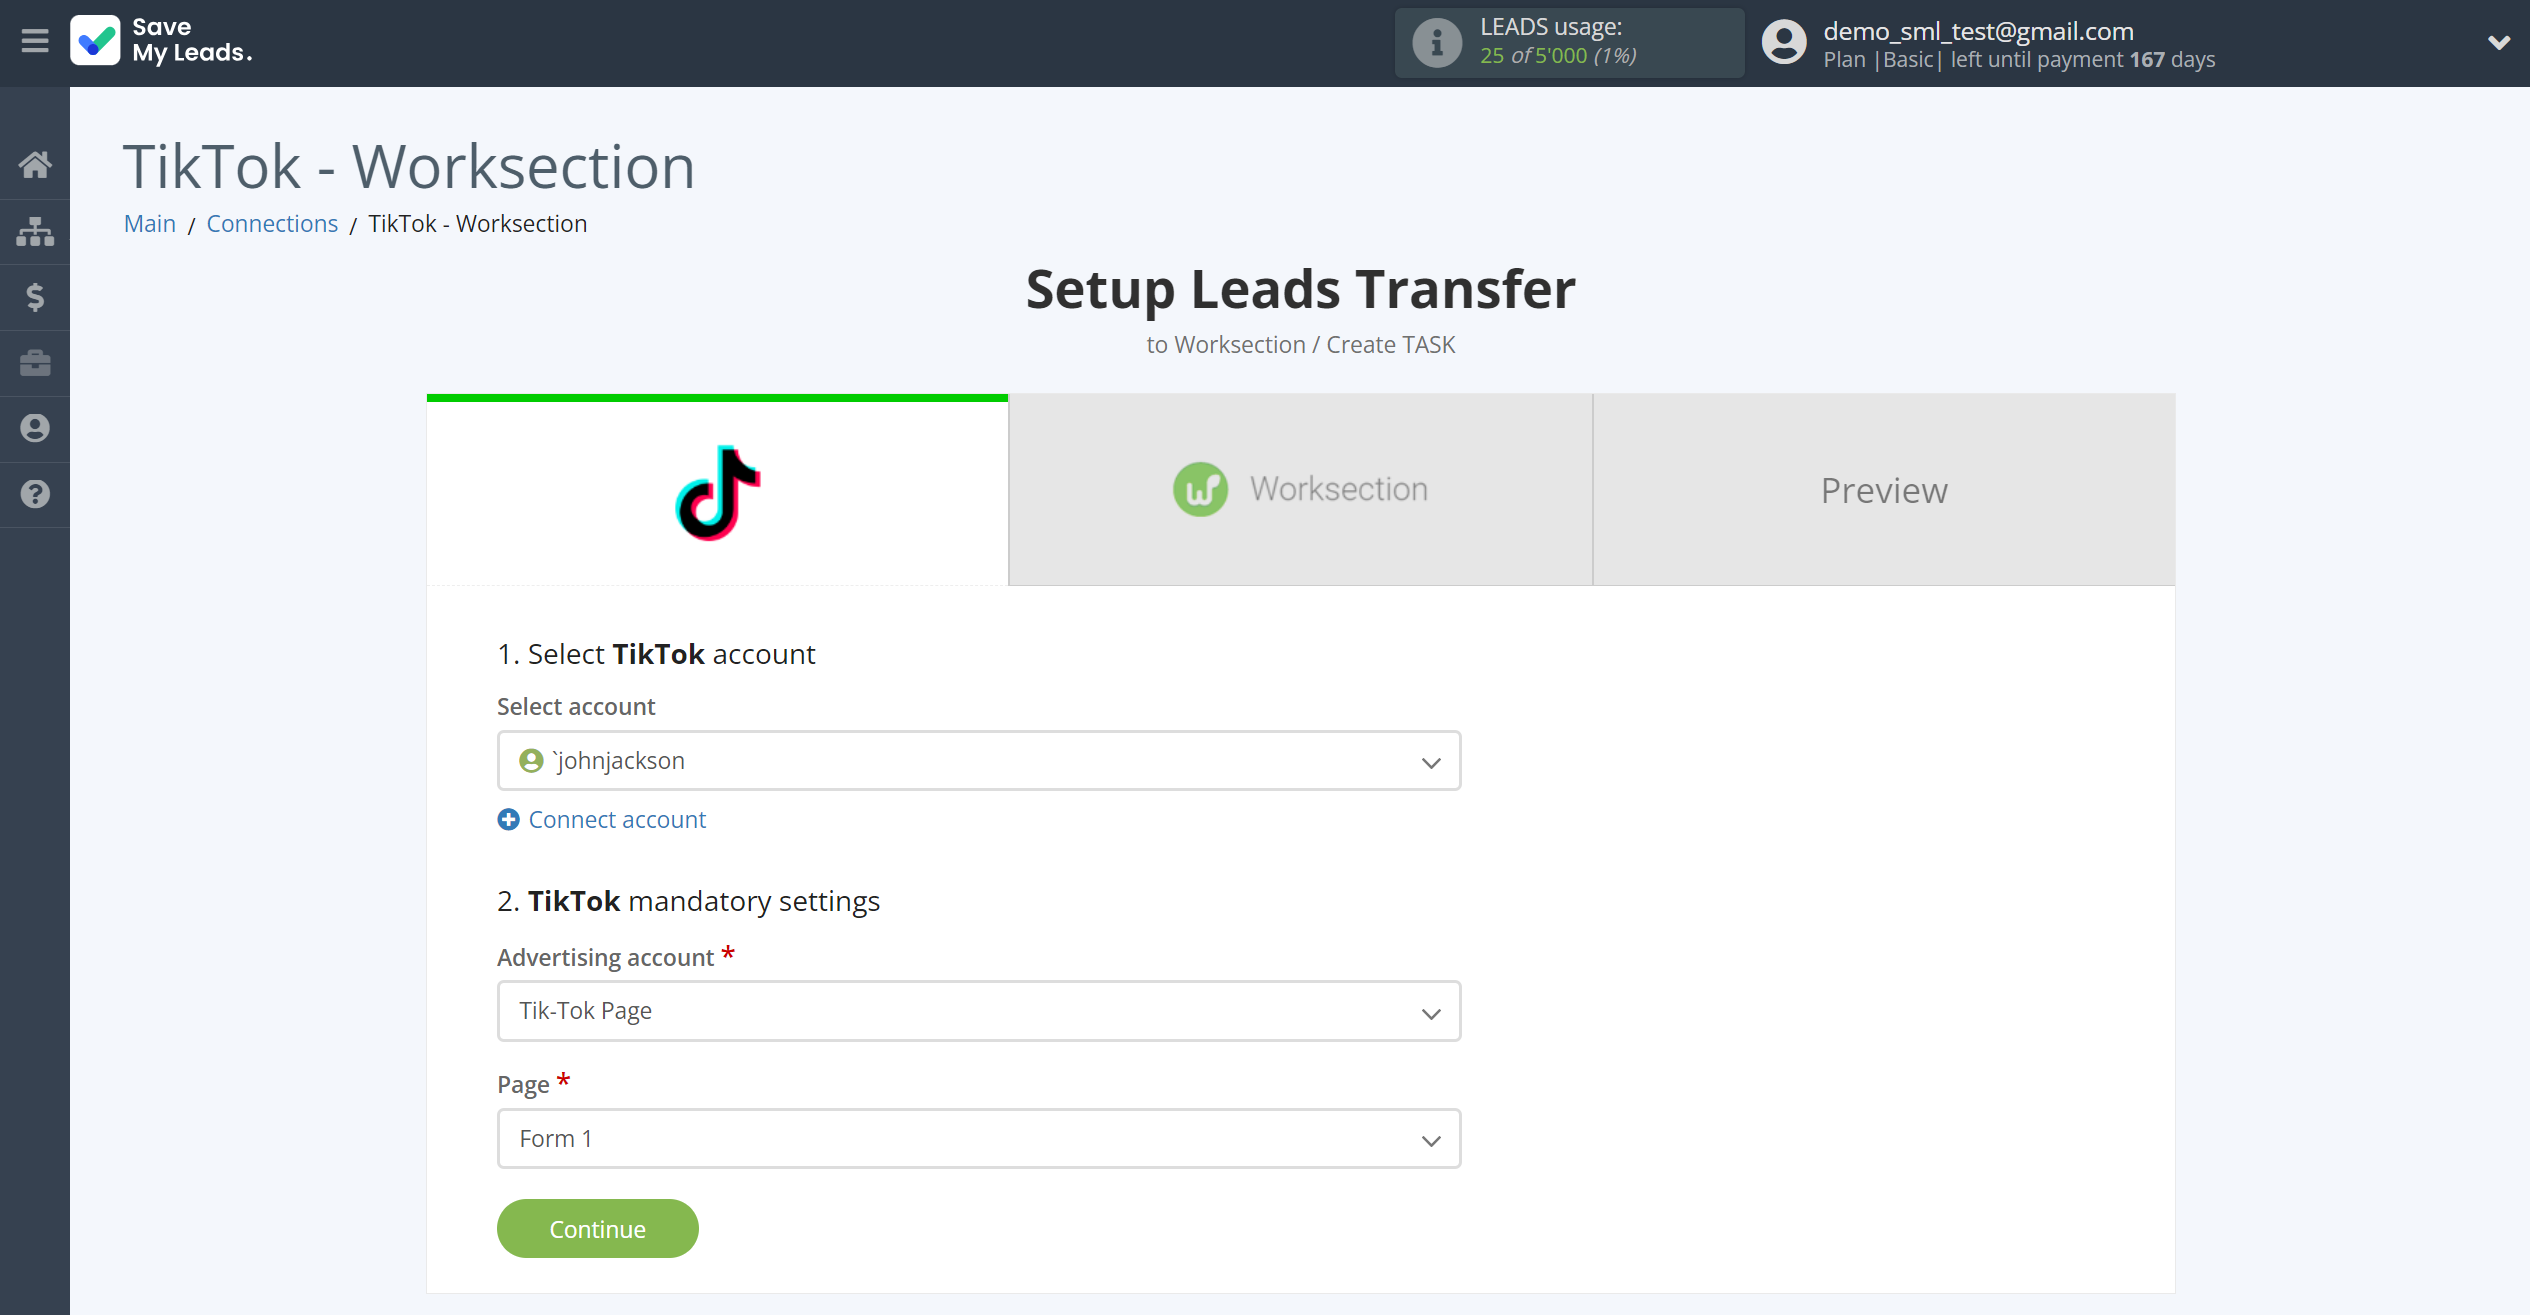Viewport: 2530px width, 1315px height.
Task: Switch to the Worksection tab
Action: coord(1300,489)
